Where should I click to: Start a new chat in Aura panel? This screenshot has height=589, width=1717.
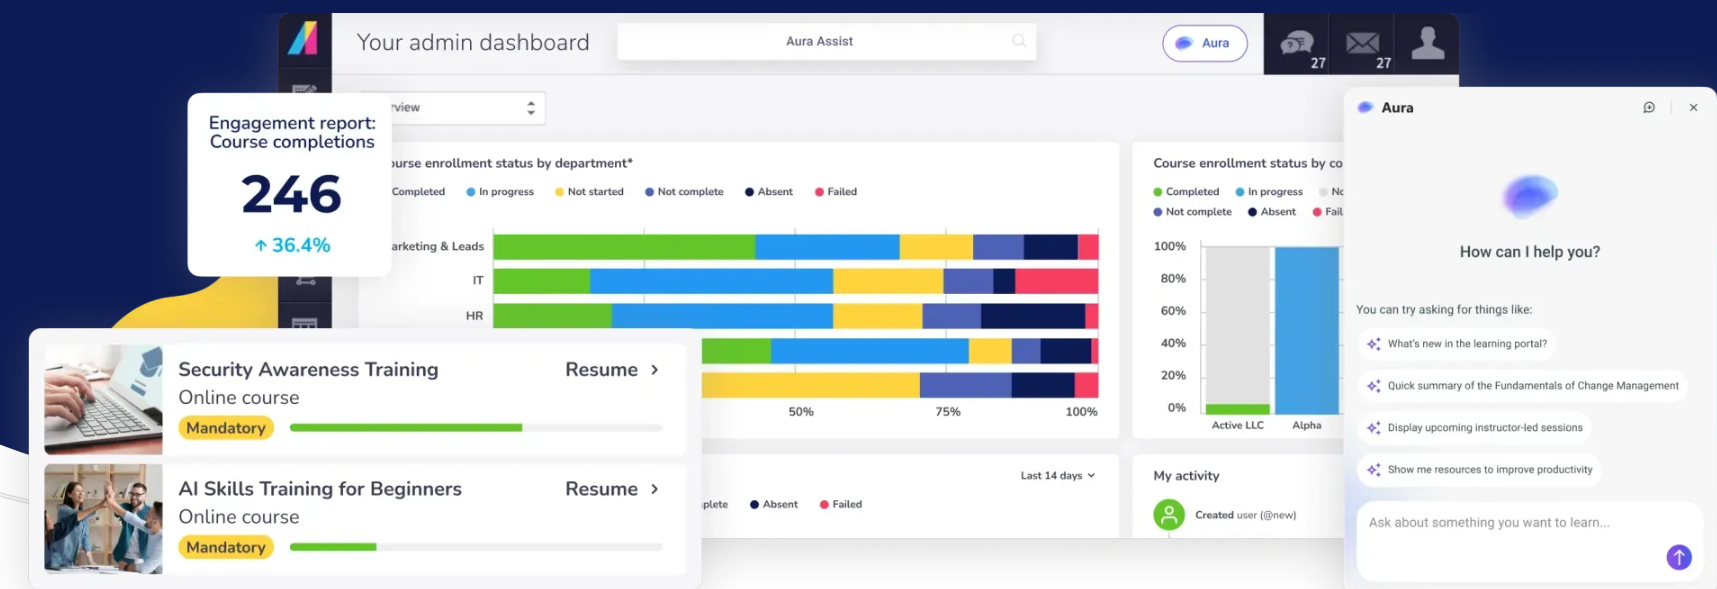pos(1649,107)
